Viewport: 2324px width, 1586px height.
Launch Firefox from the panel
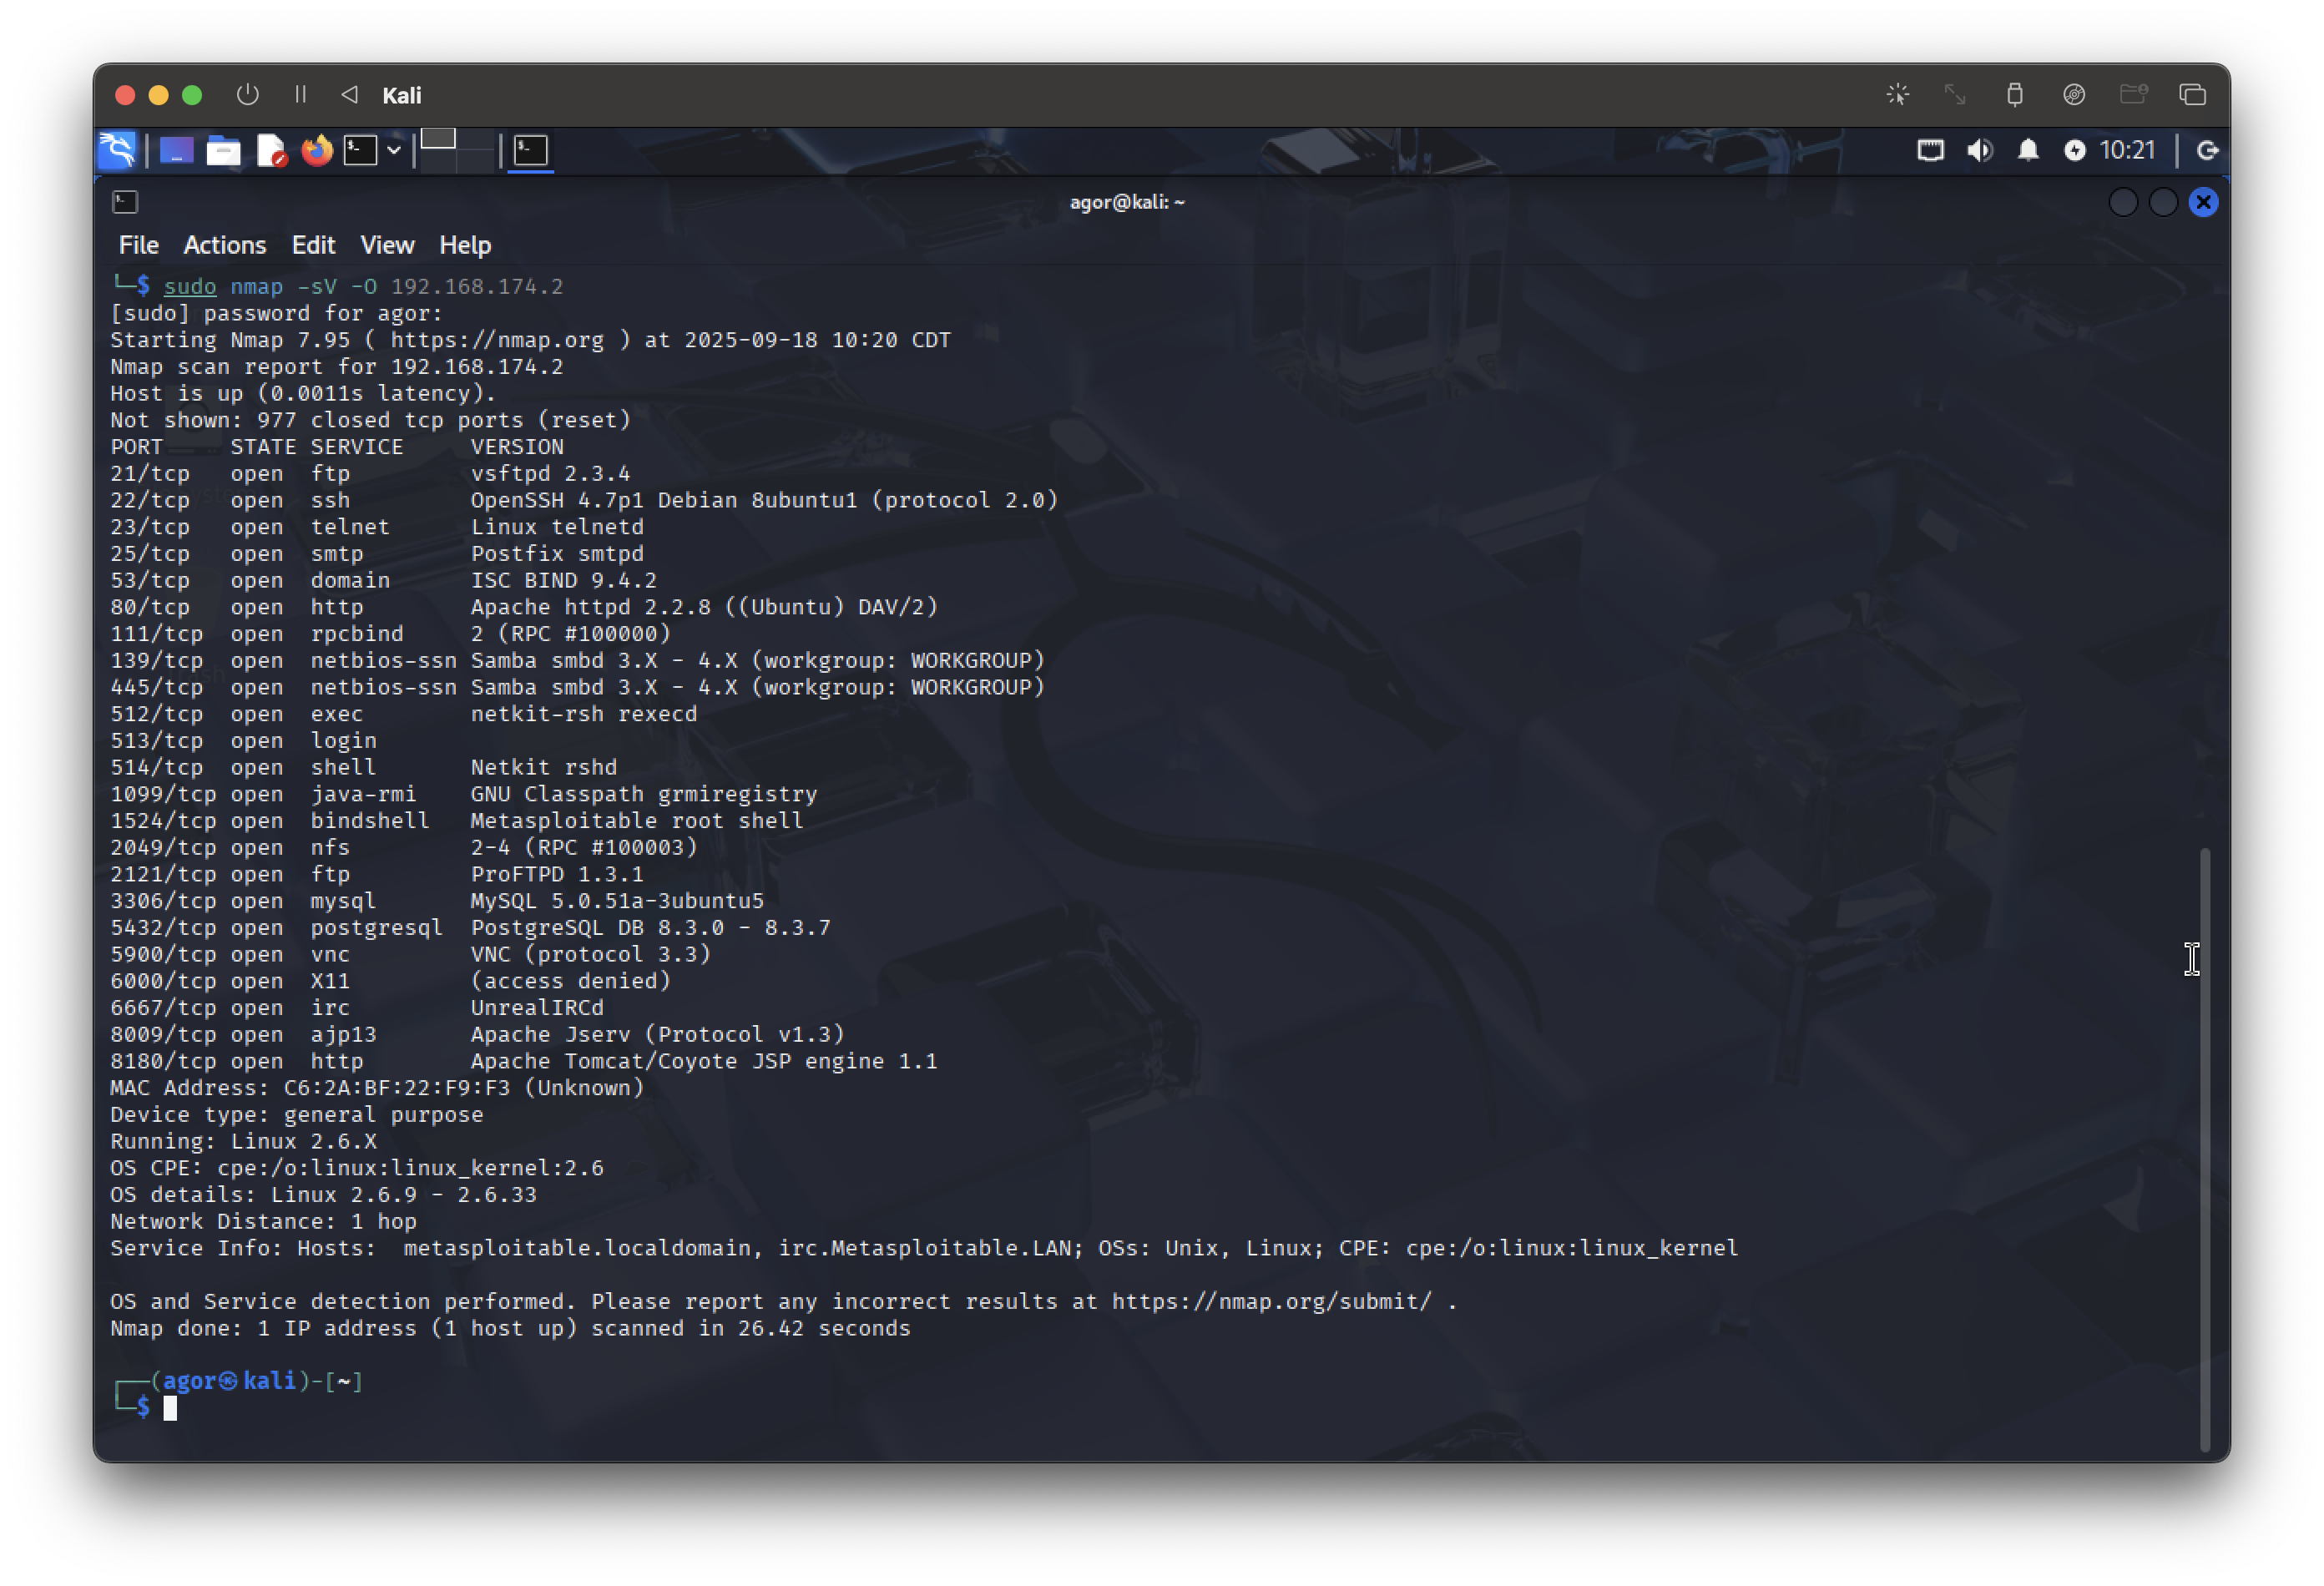(x=317, y=151)
